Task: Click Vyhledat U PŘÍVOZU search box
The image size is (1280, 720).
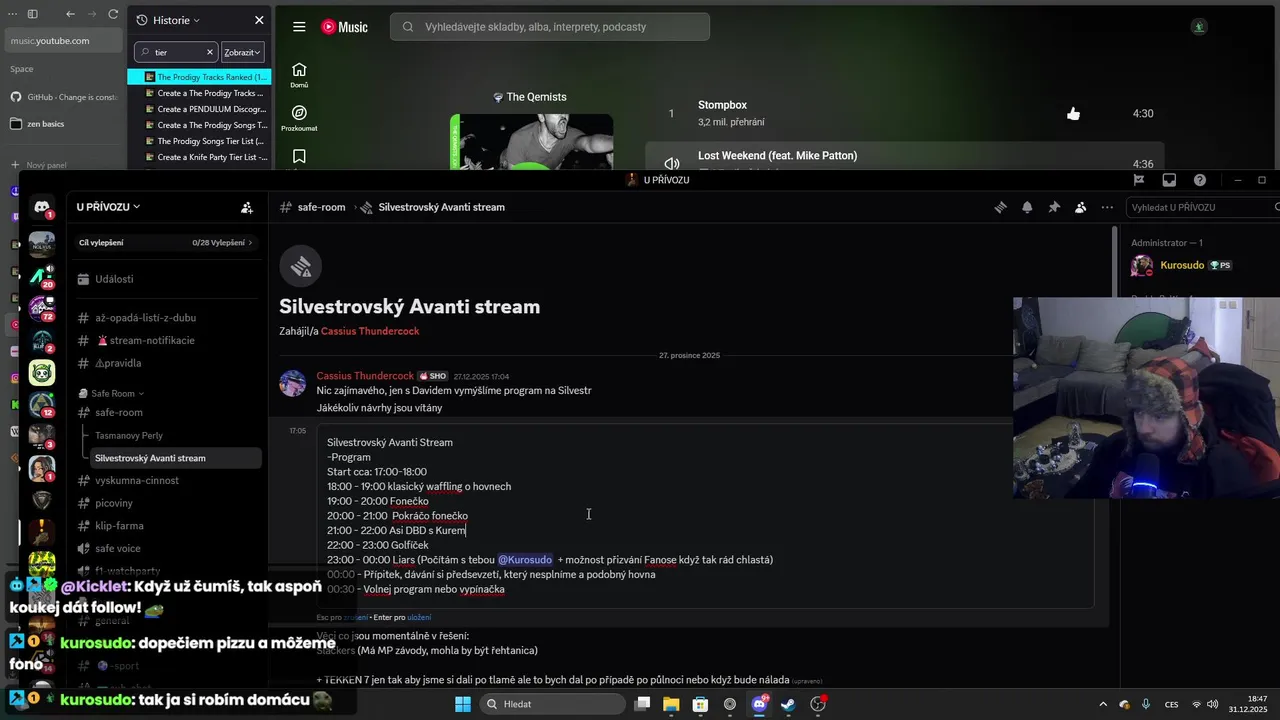Action: point(1202,207)
